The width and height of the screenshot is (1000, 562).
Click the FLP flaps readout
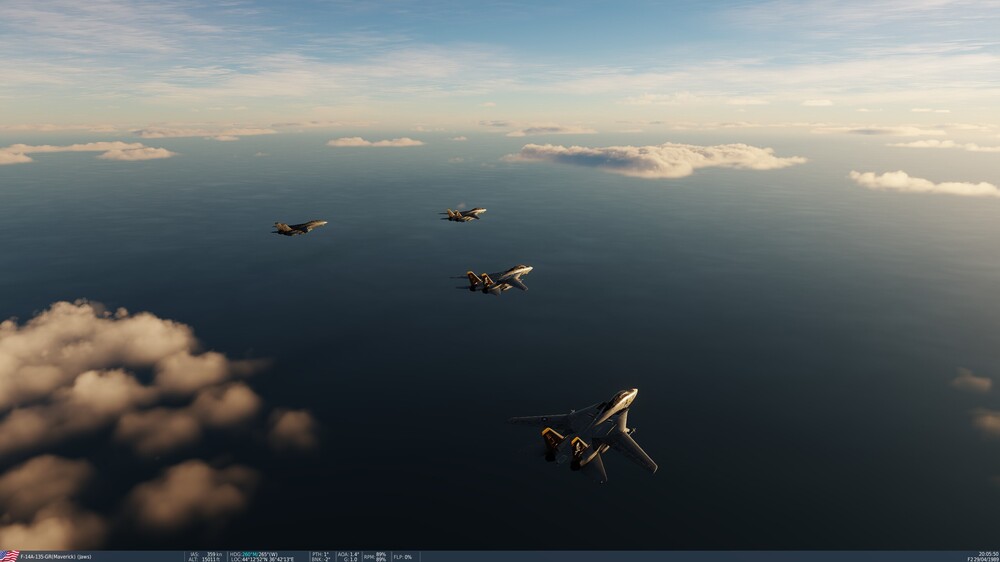tap(402, 557)
